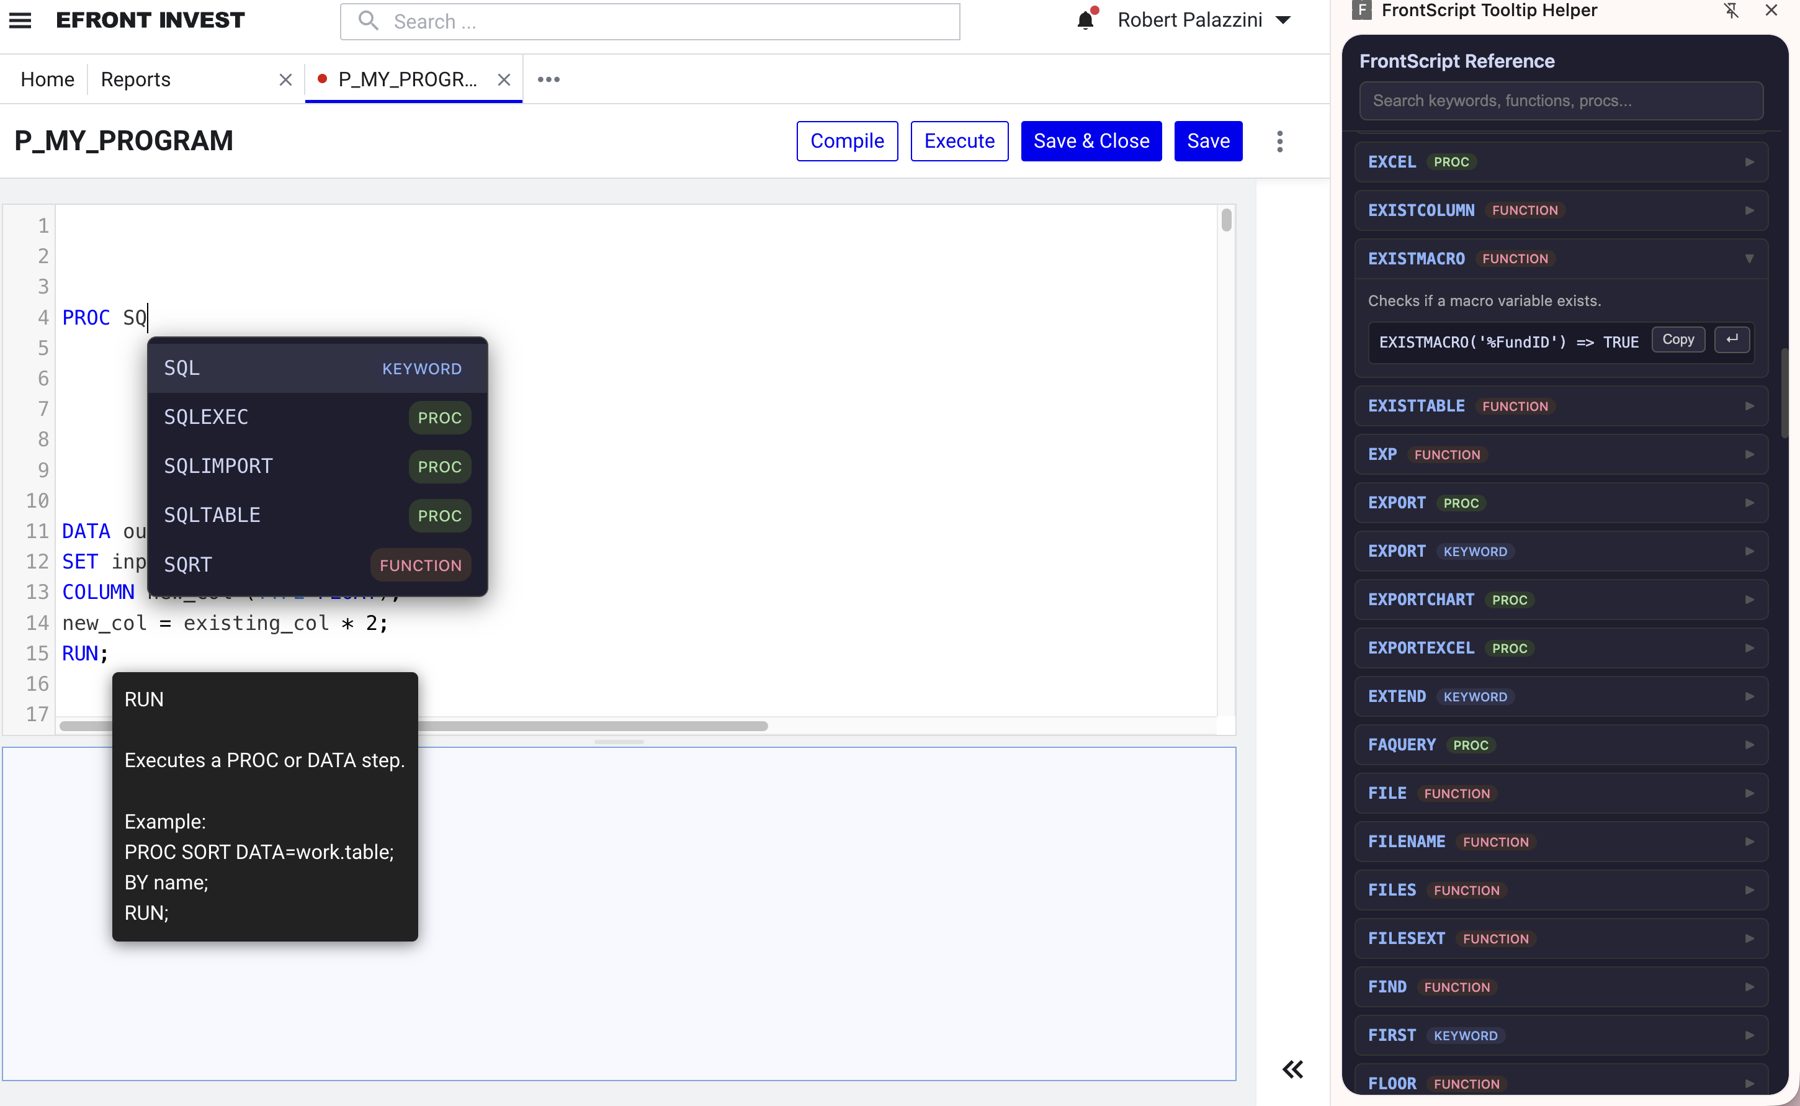Screen dimensions: 1800x1106
Task: Choose SQL keyword from autocomplete list
Action: pyautogui.click(x=317, y=368)
